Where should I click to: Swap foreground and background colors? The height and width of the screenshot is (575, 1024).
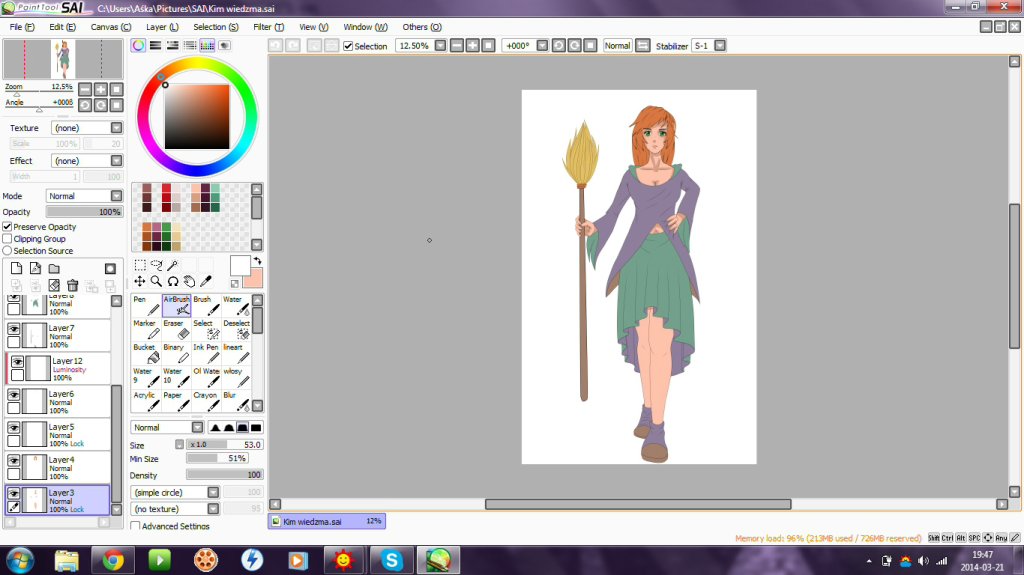coord(257,260)
